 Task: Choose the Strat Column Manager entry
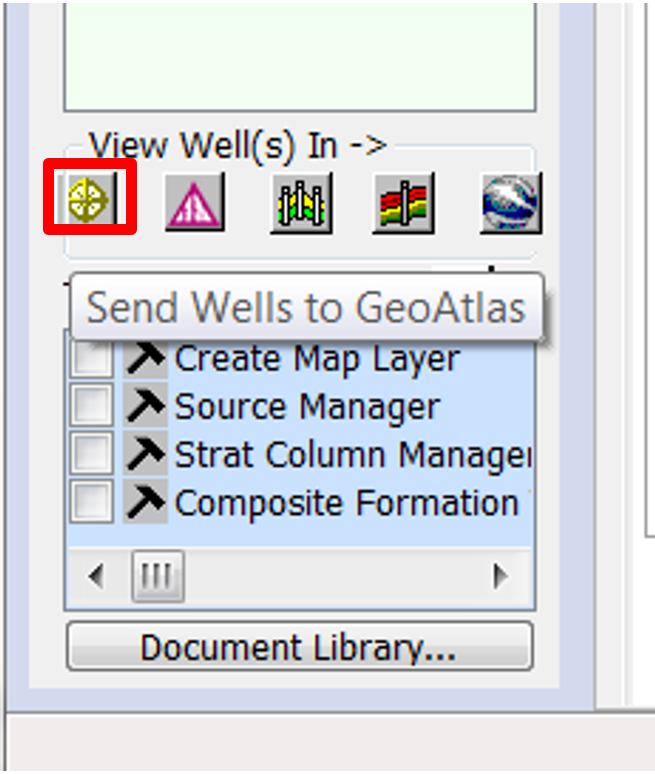tap(353, 455)
